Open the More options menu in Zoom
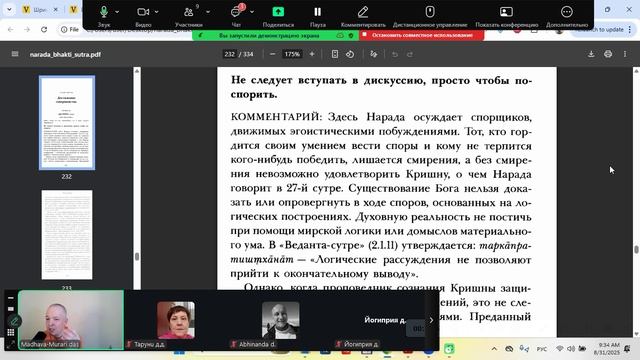 coord(567,16)
